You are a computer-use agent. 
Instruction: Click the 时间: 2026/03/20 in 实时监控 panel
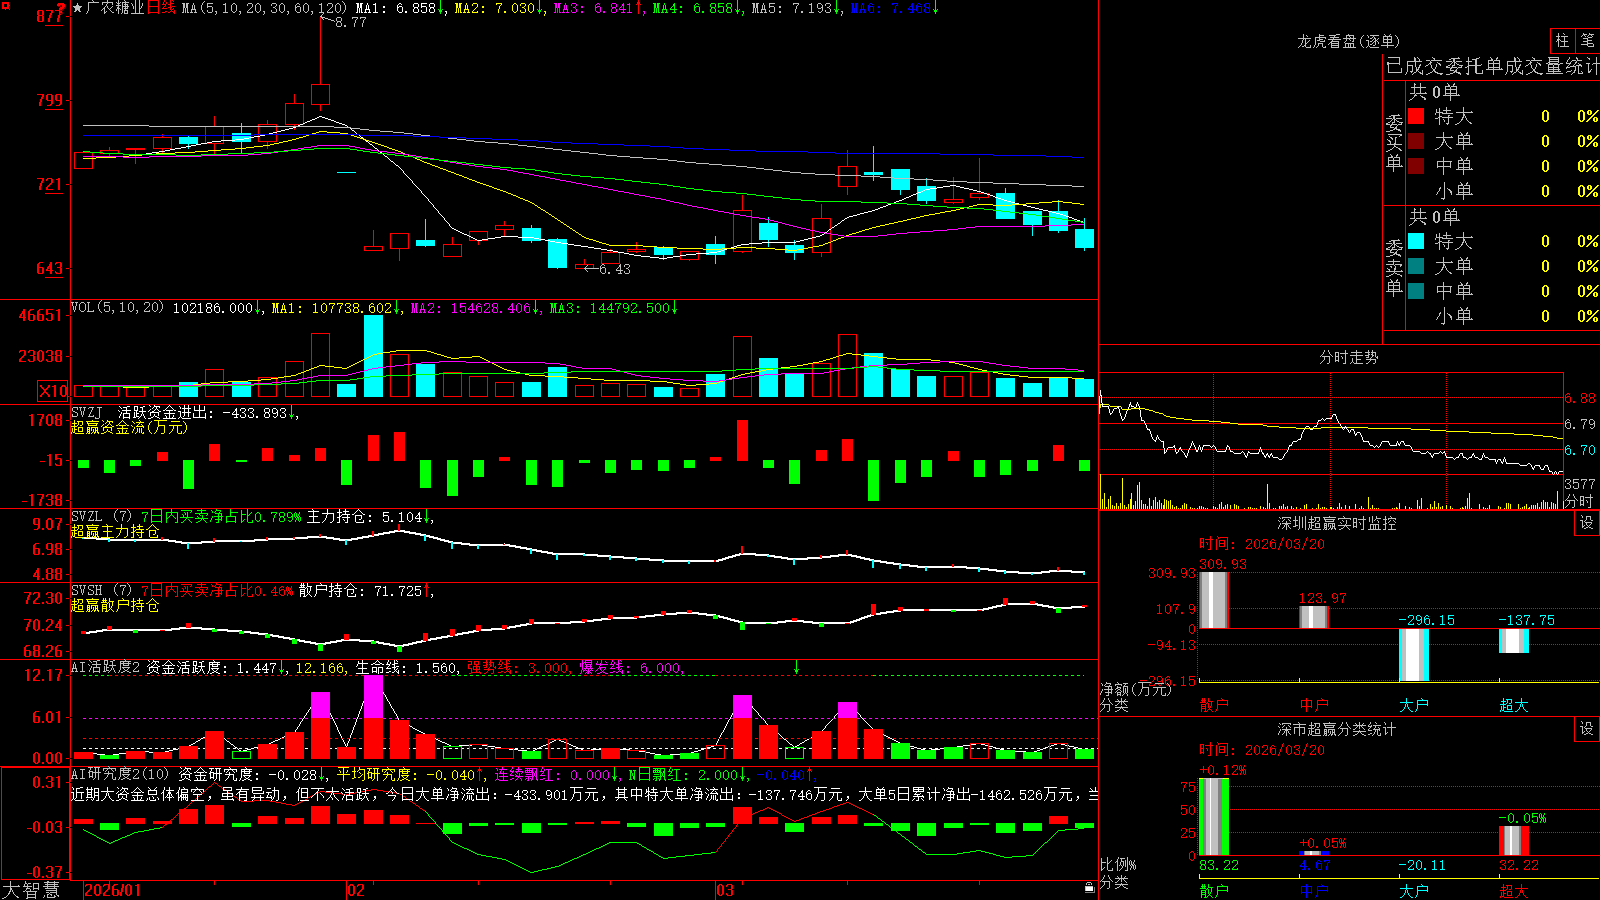tap(1262, 544)
